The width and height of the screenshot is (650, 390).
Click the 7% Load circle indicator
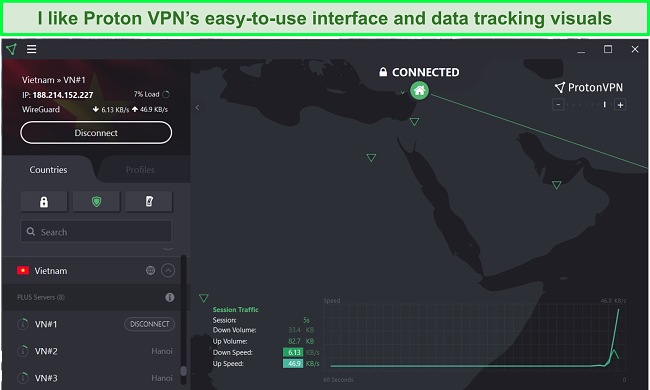(x=166, y=94)
